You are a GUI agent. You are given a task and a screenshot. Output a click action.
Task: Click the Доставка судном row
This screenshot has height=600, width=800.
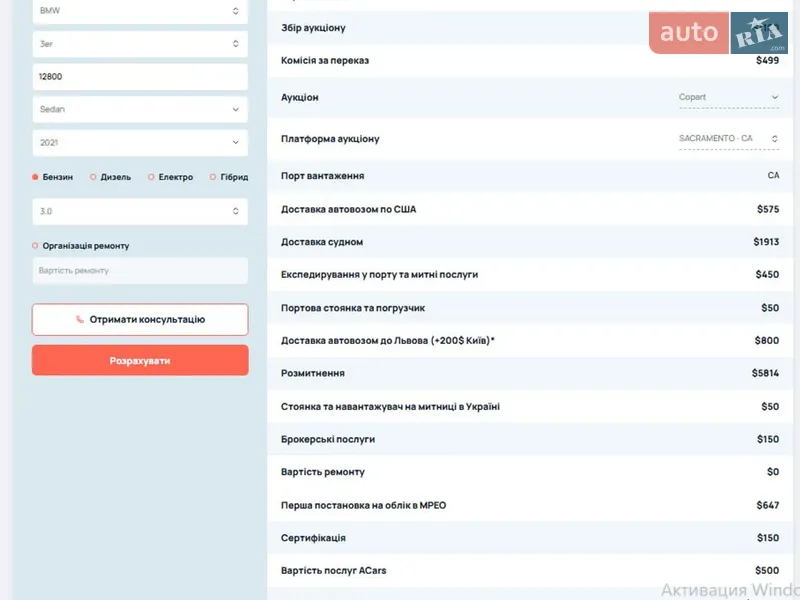(530, 242)
